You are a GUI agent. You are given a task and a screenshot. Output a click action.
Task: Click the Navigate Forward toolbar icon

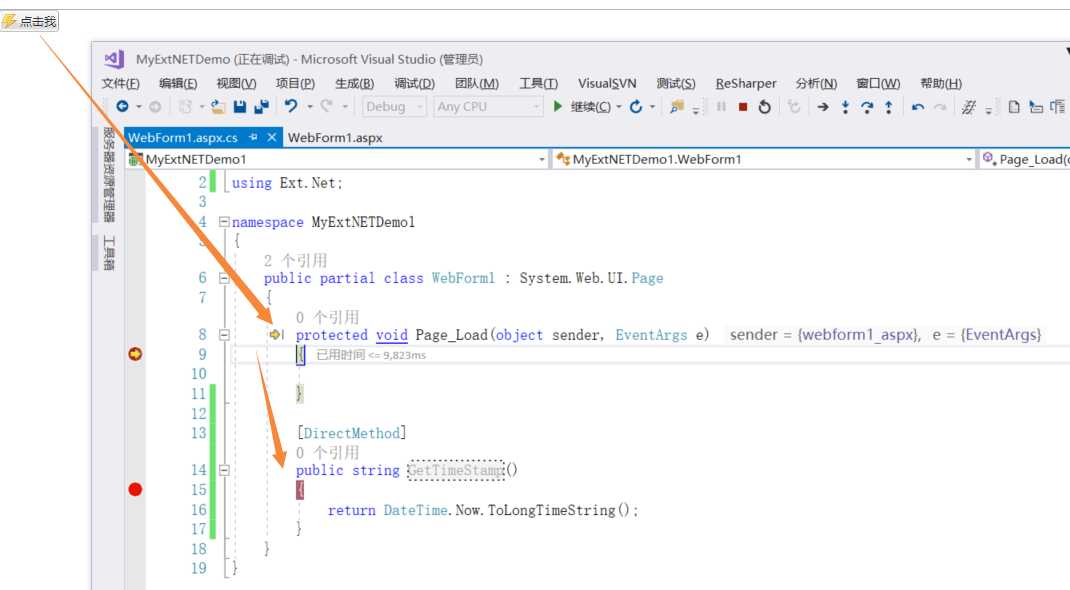(155, 106)
